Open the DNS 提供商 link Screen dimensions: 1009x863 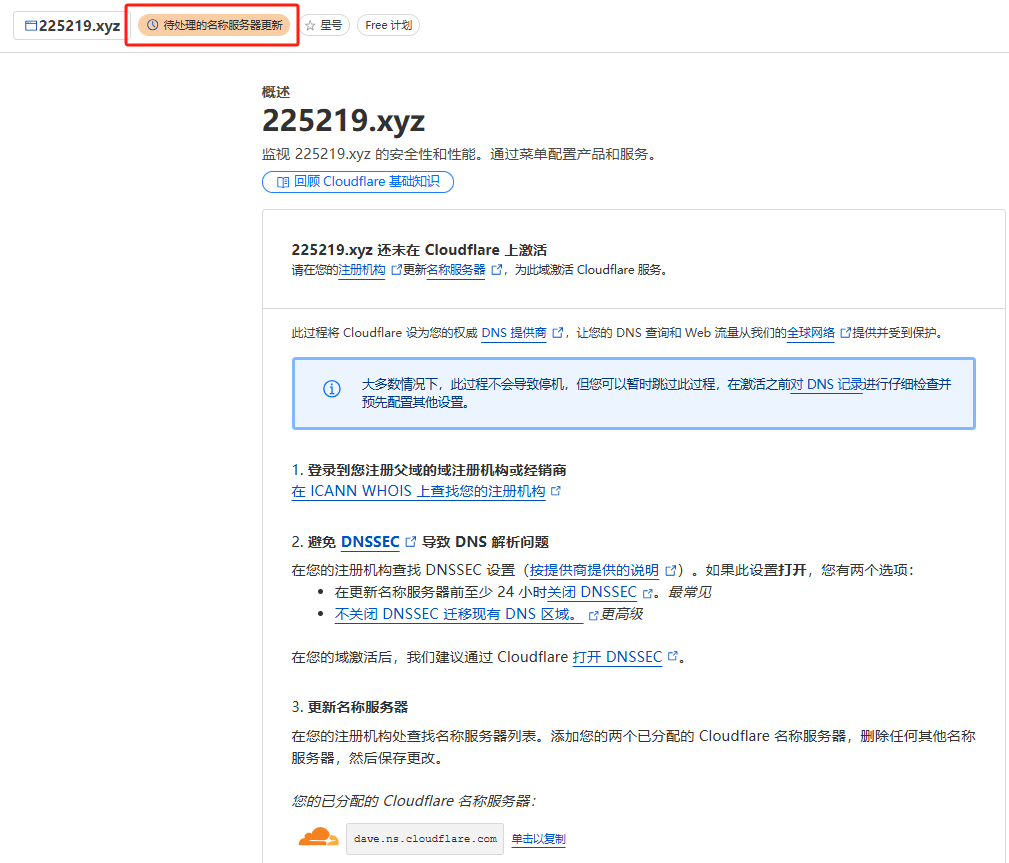(514, 333)
